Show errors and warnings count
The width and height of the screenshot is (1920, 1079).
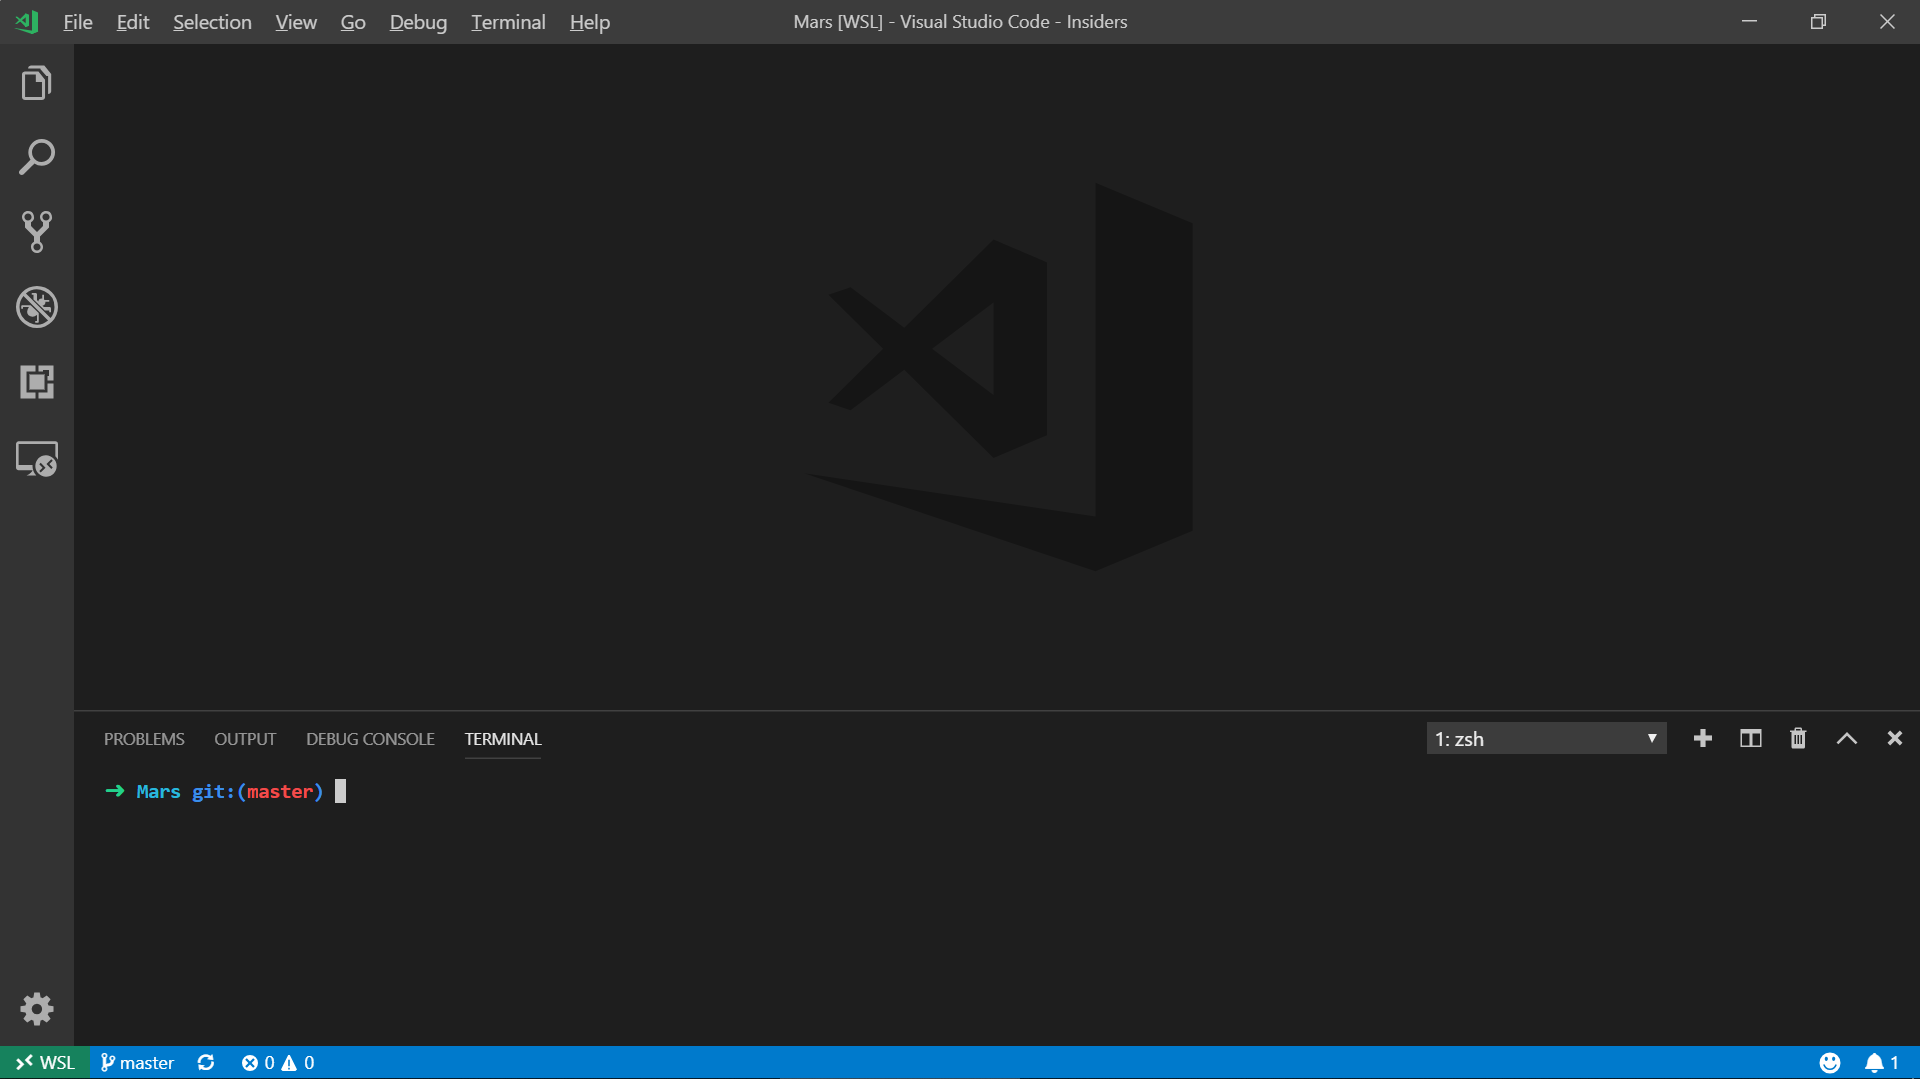[278, 1062]
